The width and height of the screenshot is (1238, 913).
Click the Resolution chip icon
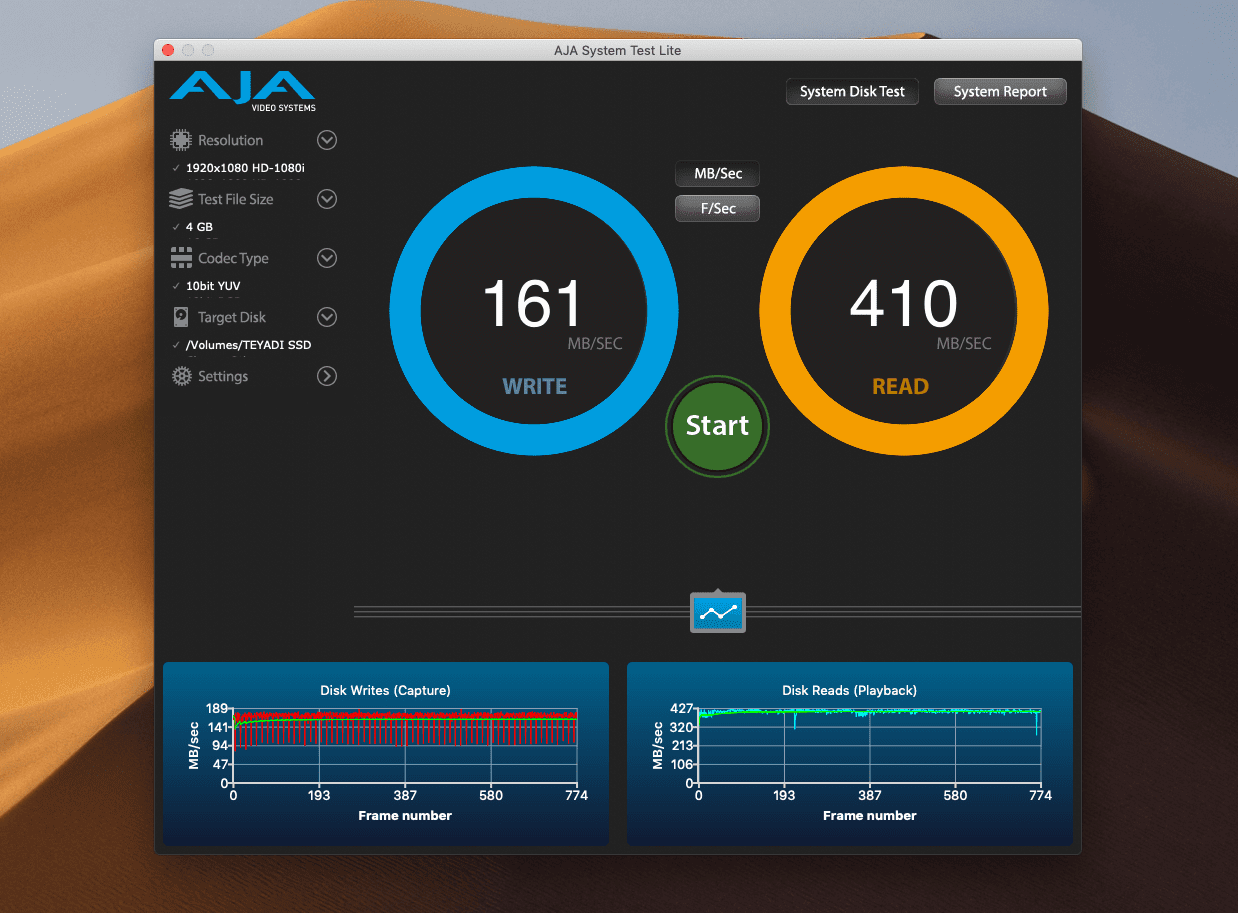coord(181,140)
